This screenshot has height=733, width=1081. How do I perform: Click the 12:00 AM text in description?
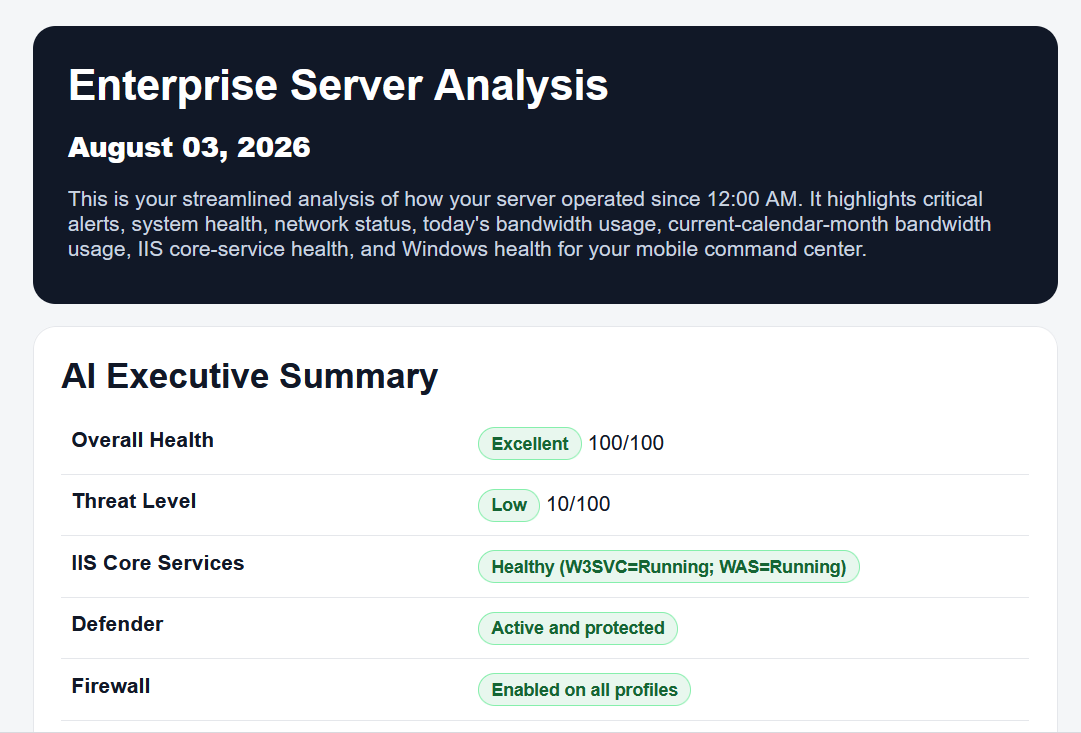click(x=753, y=199)
